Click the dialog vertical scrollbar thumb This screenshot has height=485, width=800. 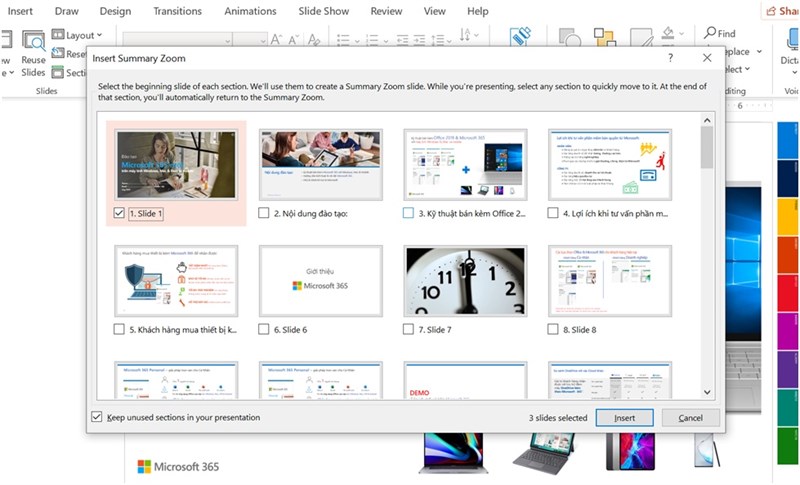[x=707, y=147]
